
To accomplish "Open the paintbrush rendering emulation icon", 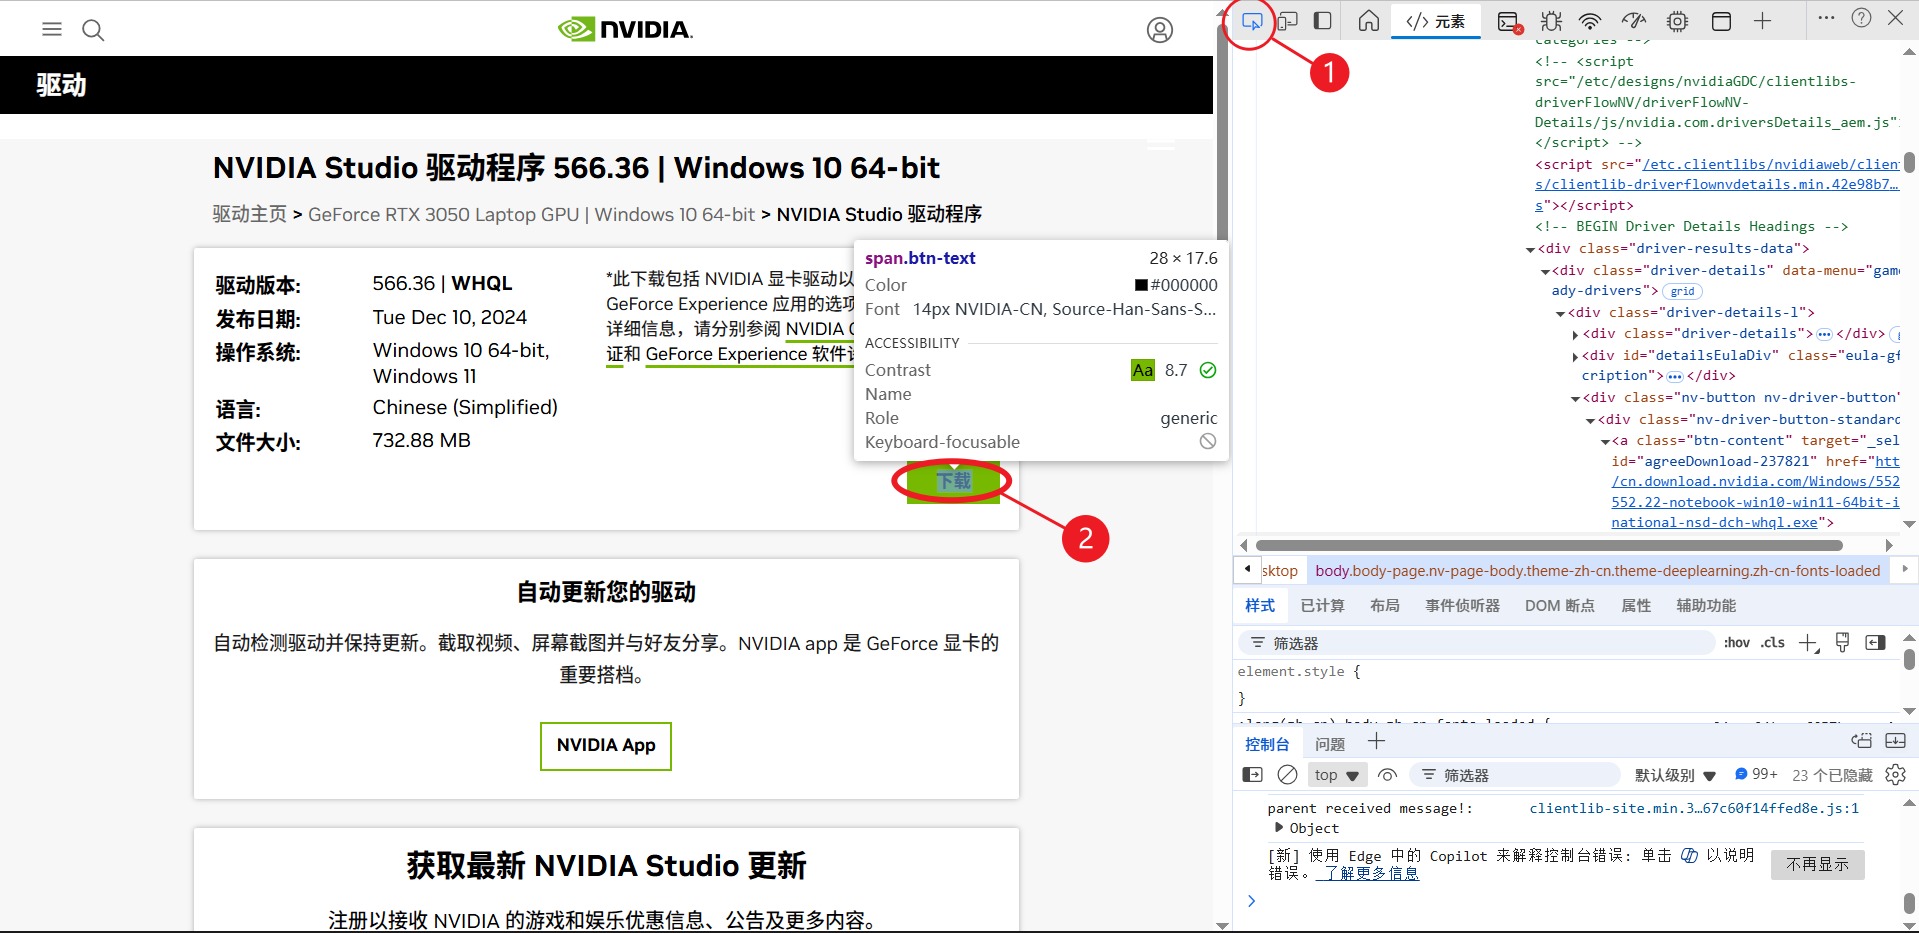I will (x=1842, y=643).
